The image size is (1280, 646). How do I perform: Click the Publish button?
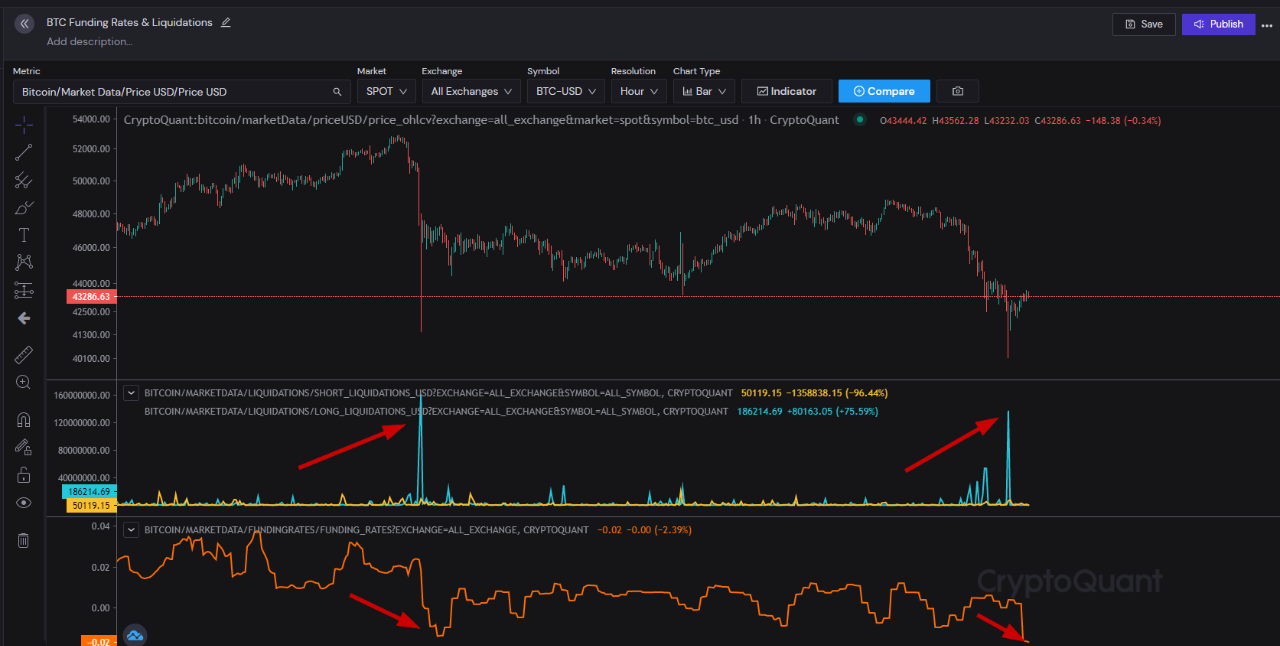click(x=1218, y=24)
